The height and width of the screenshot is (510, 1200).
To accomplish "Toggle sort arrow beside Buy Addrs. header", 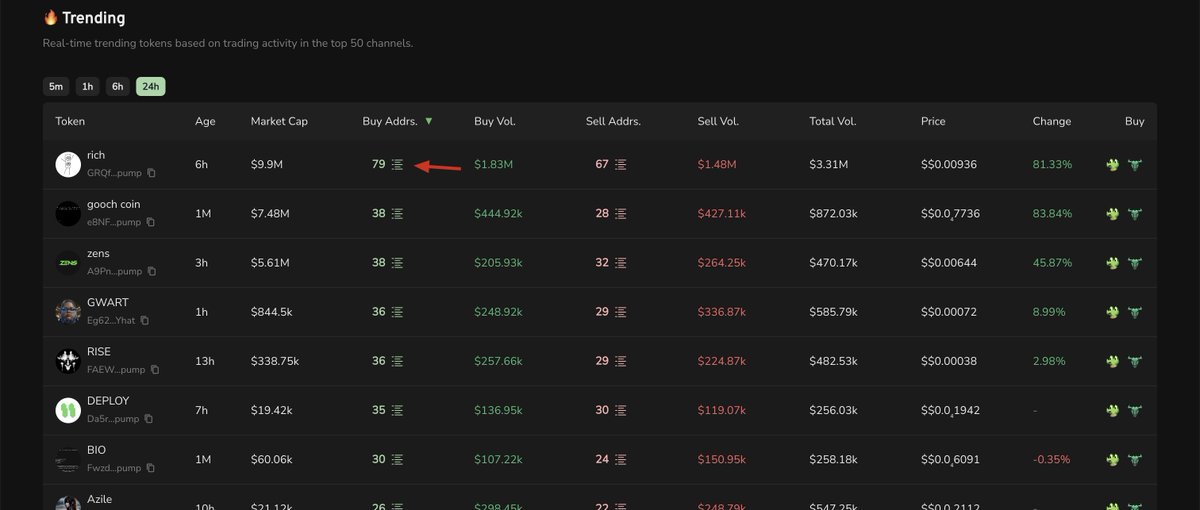I will click(429, 121).
